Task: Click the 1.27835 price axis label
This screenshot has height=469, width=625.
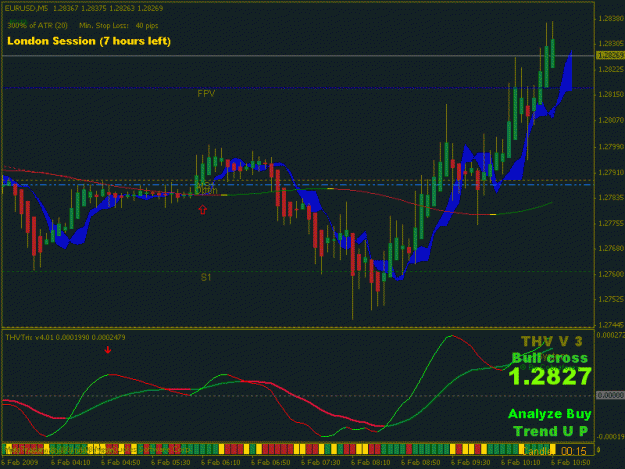Action: pyautogui.click(x=611, y=198)
